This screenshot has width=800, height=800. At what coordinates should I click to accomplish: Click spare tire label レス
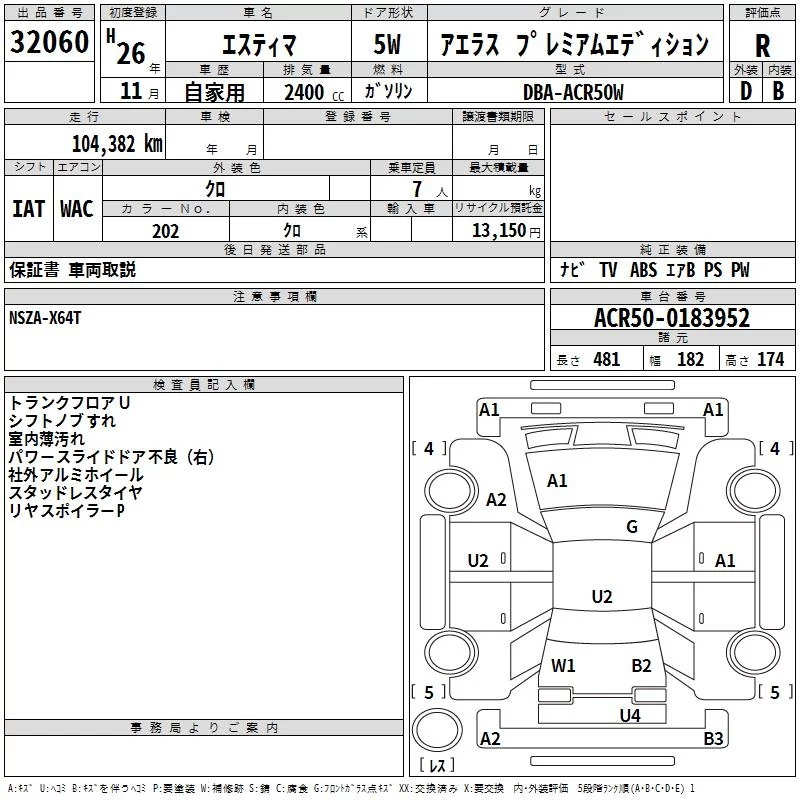pos(437,764)
